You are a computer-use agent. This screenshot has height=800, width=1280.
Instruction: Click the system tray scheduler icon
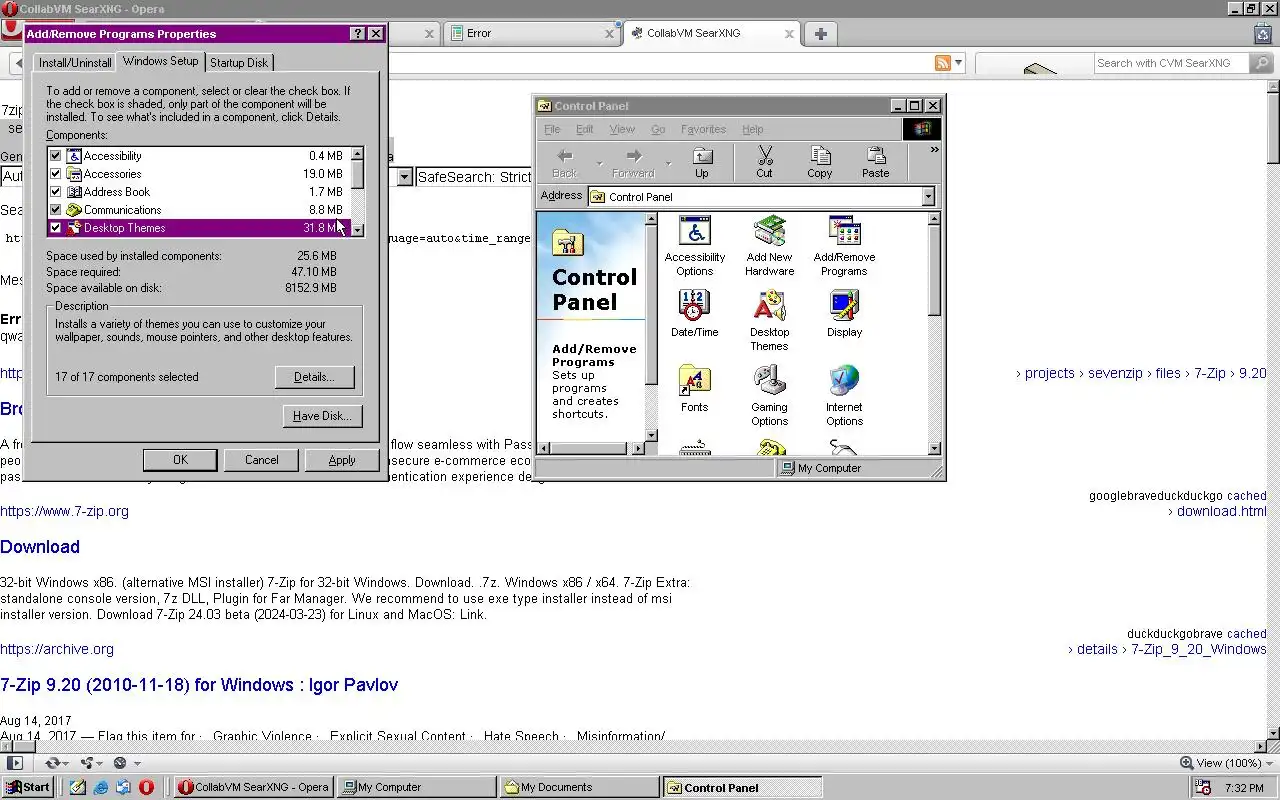[x=1204, y=787]
